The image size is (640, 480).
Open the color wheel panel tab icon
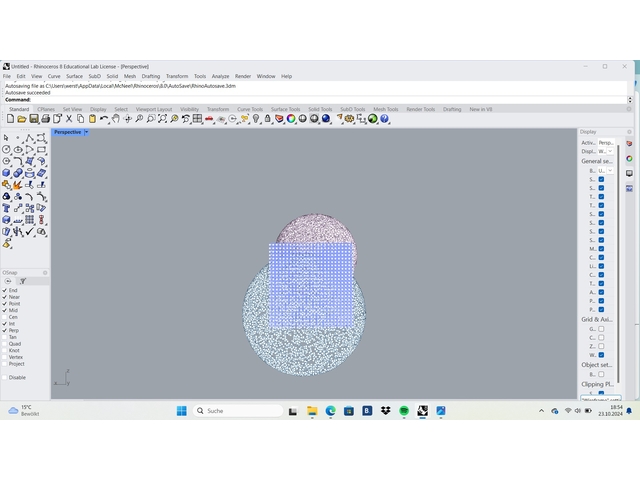(x=629, y=158)
